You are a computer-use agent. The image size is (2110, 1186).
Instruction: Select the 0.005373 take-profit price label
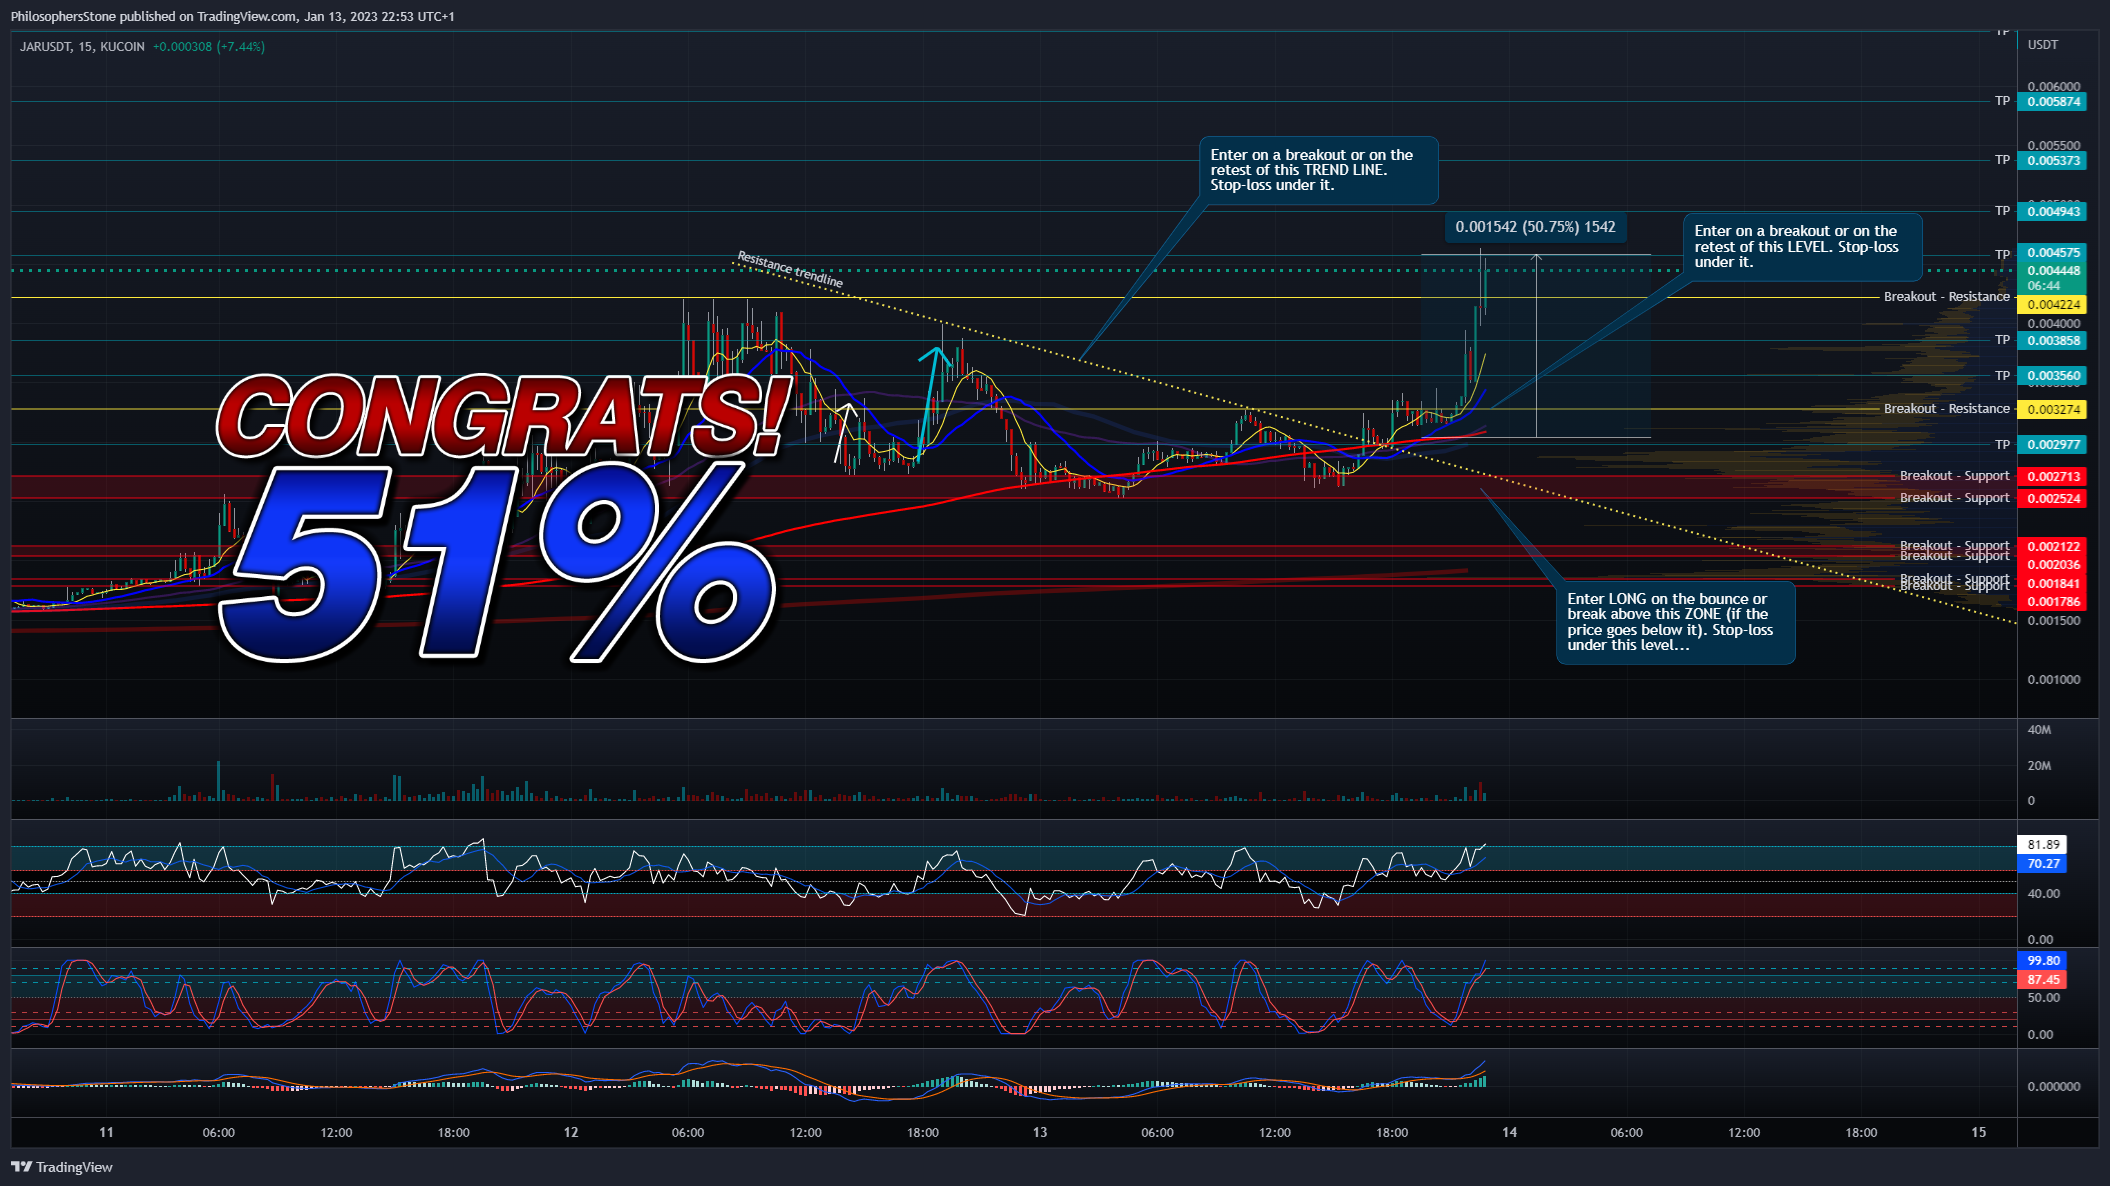2052,160
